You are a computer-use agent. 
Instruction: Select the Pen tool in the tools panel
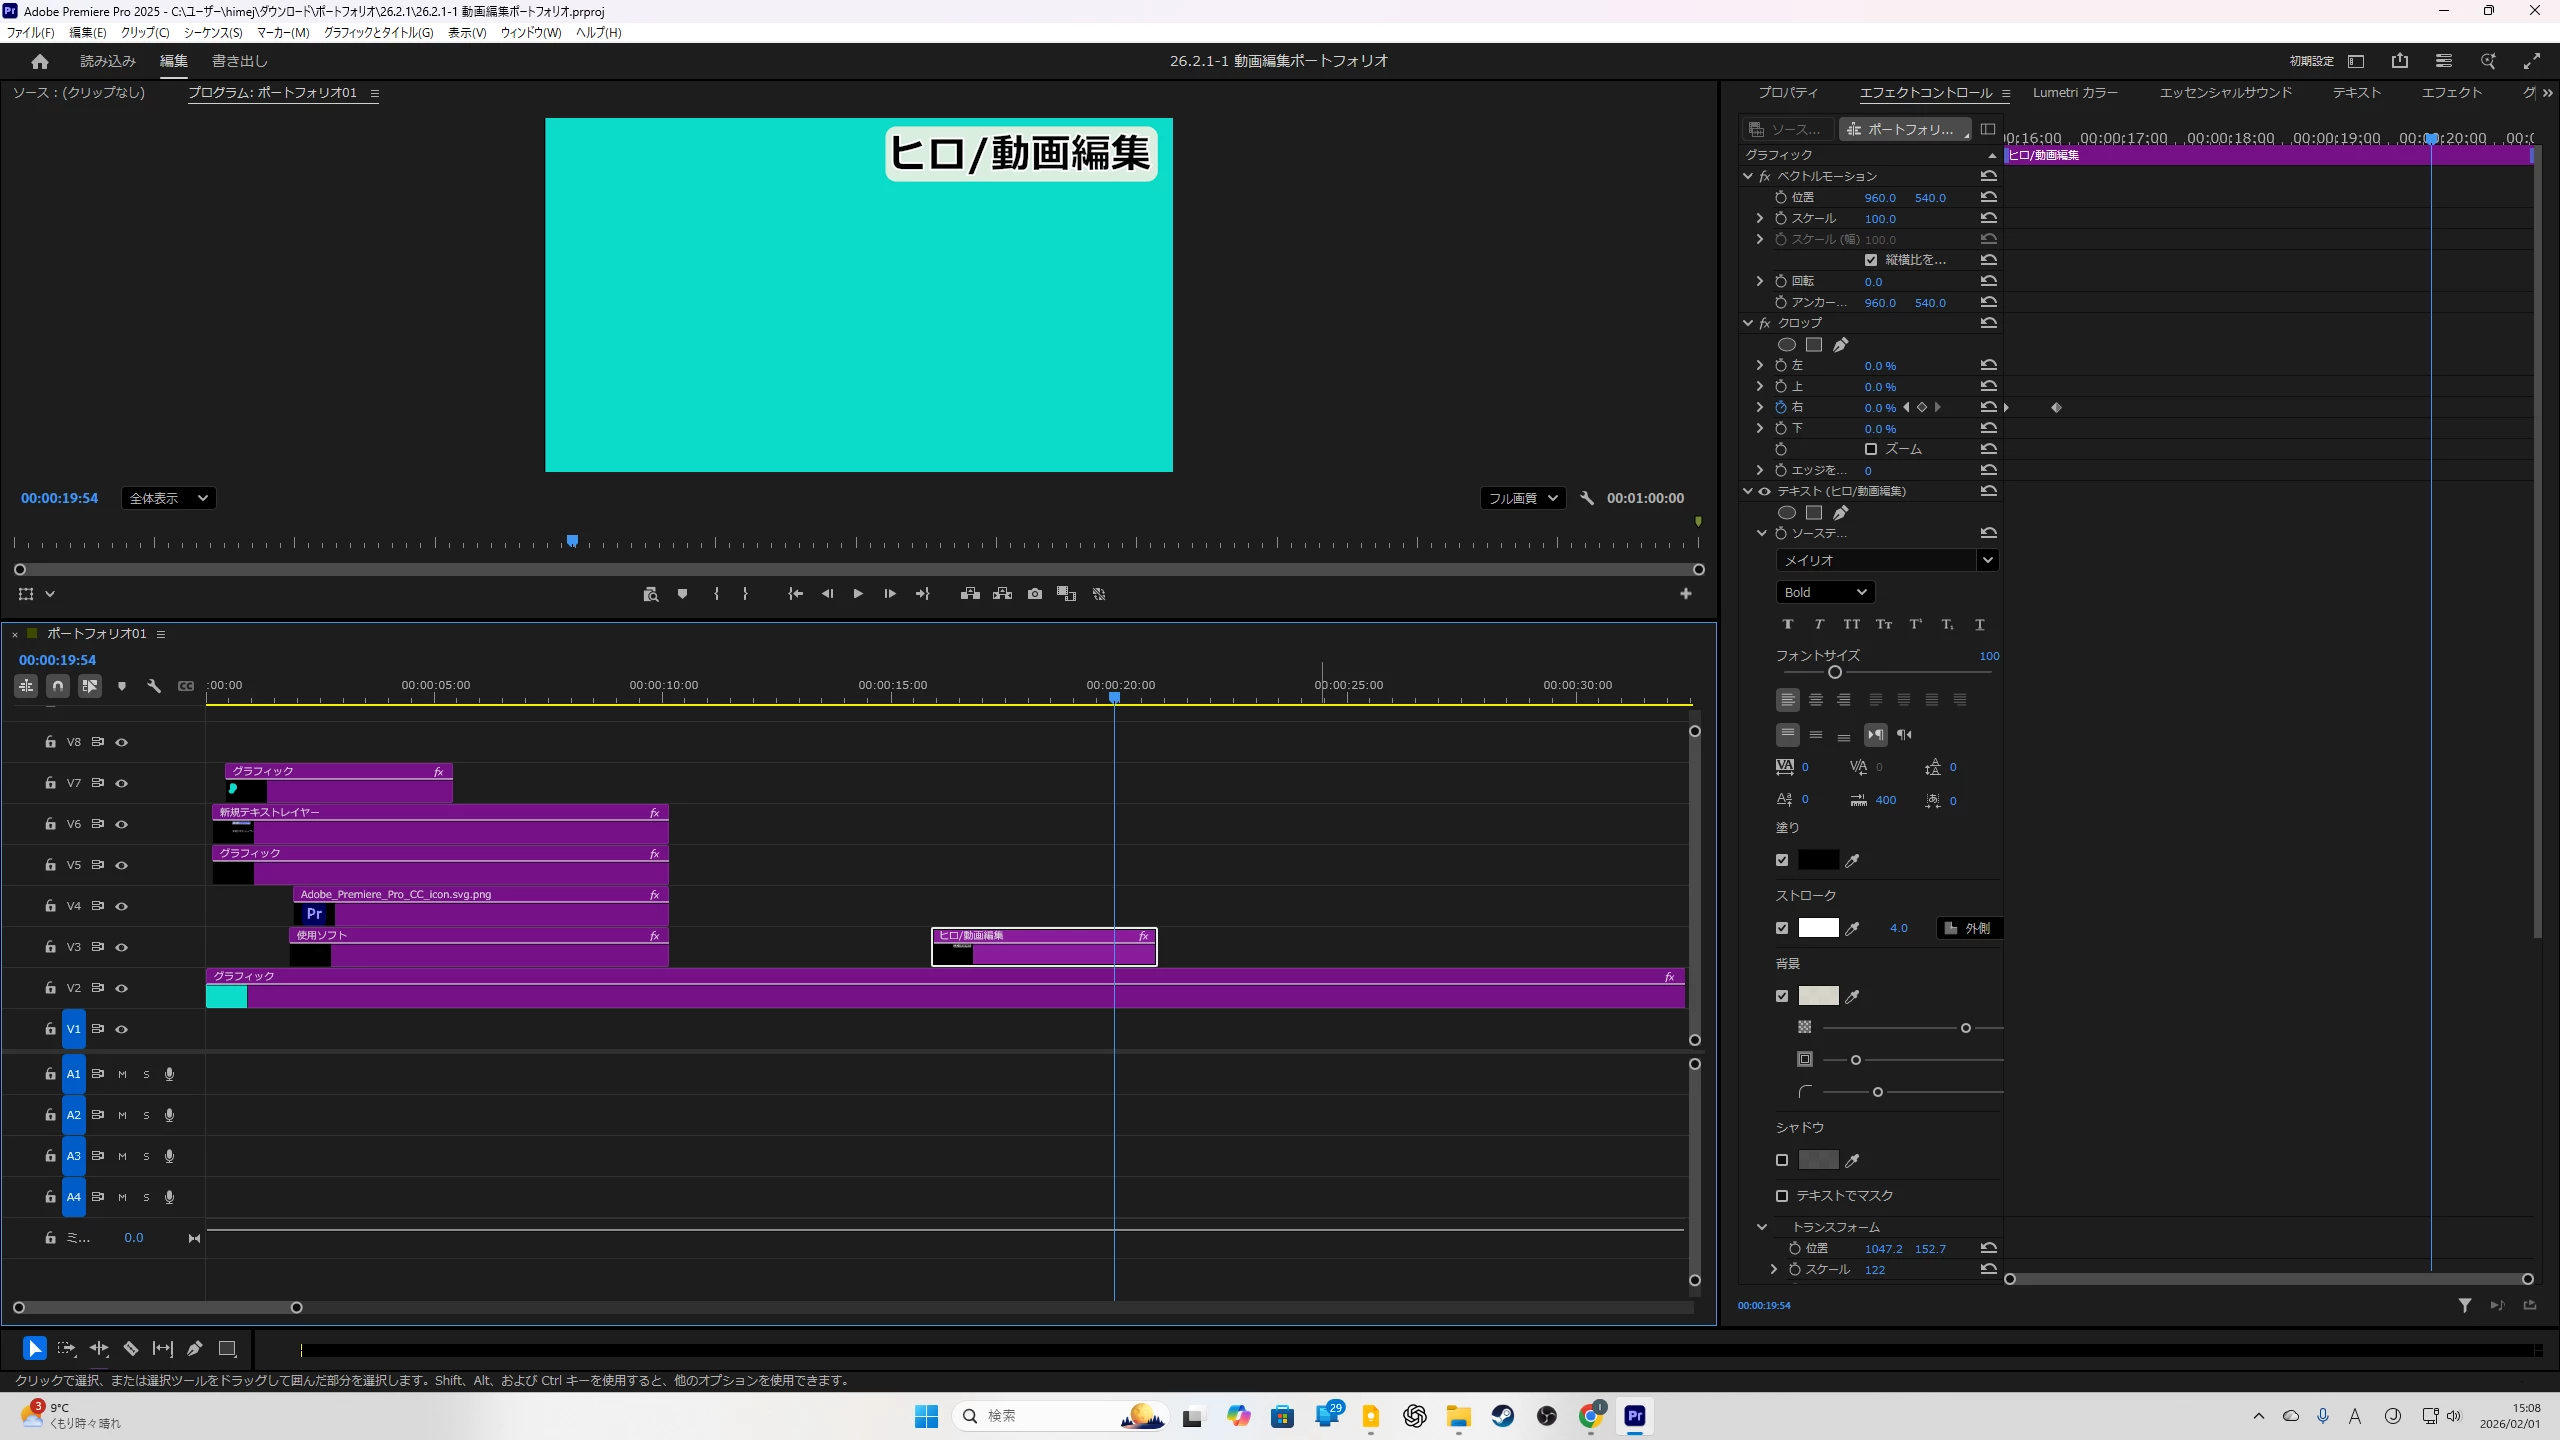(x=195, y=1348)
